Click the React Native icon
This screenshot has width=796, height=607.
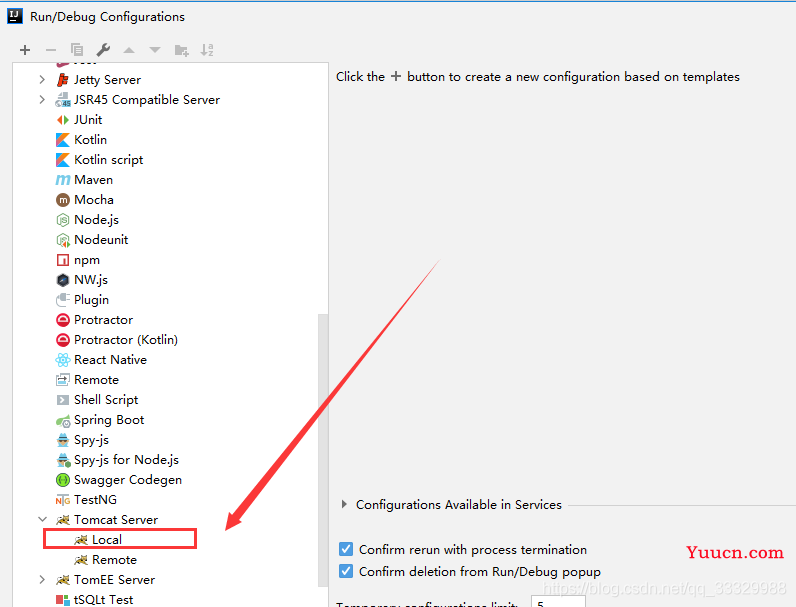(x=62, y=360)
